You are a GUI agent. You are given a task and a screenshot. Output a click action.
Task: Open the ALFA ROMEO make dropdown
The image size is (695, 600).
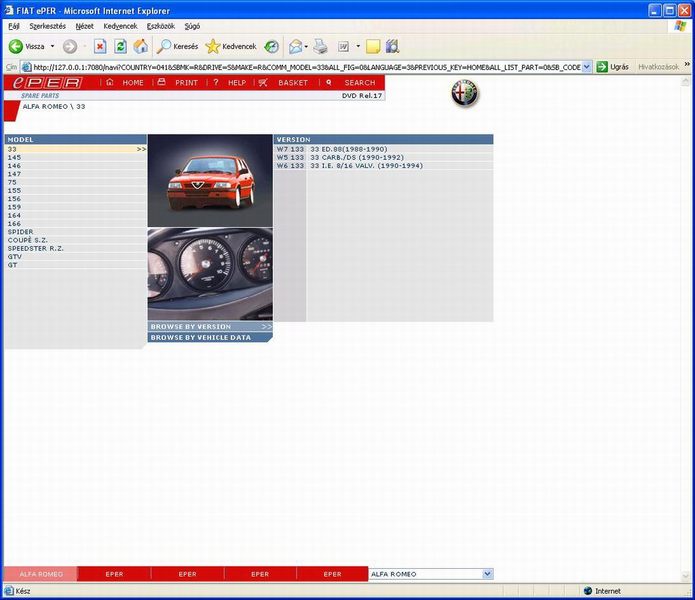pos(431,574)
